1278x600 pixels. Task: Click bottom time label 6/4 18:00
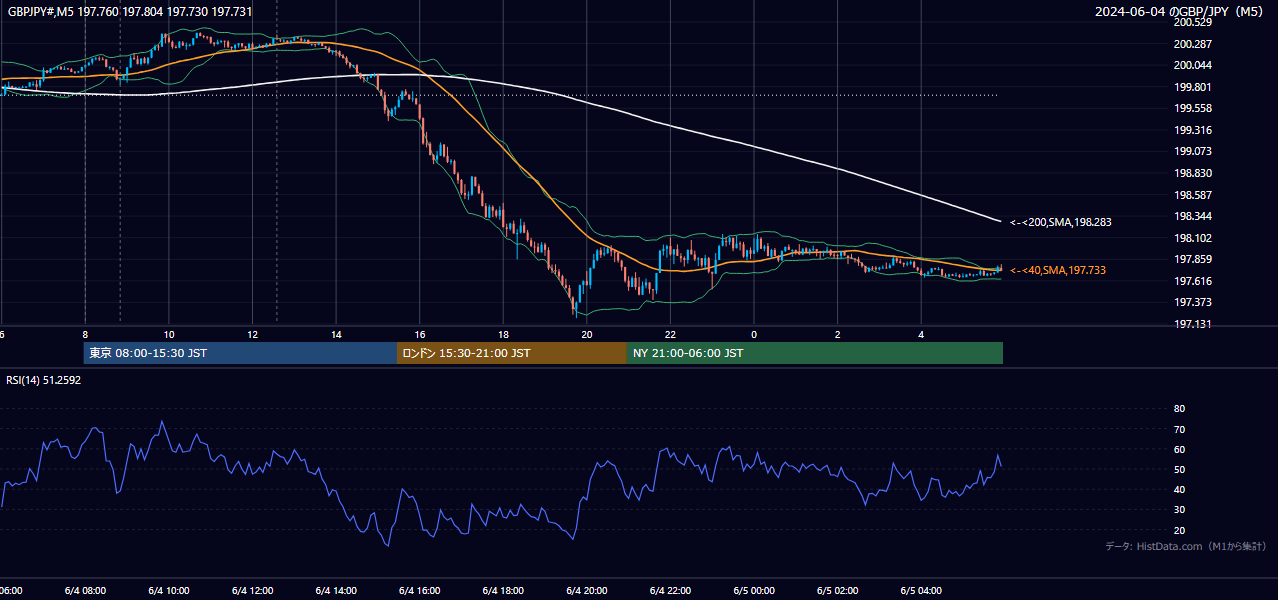(x=503, y=590)
